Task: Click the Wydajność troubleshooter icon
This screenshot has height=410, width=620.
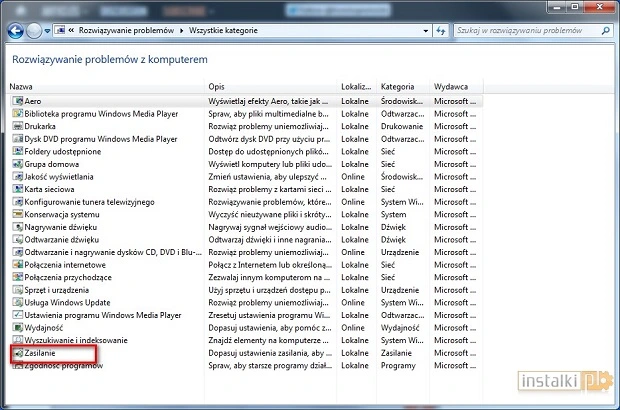Action: 16,328
